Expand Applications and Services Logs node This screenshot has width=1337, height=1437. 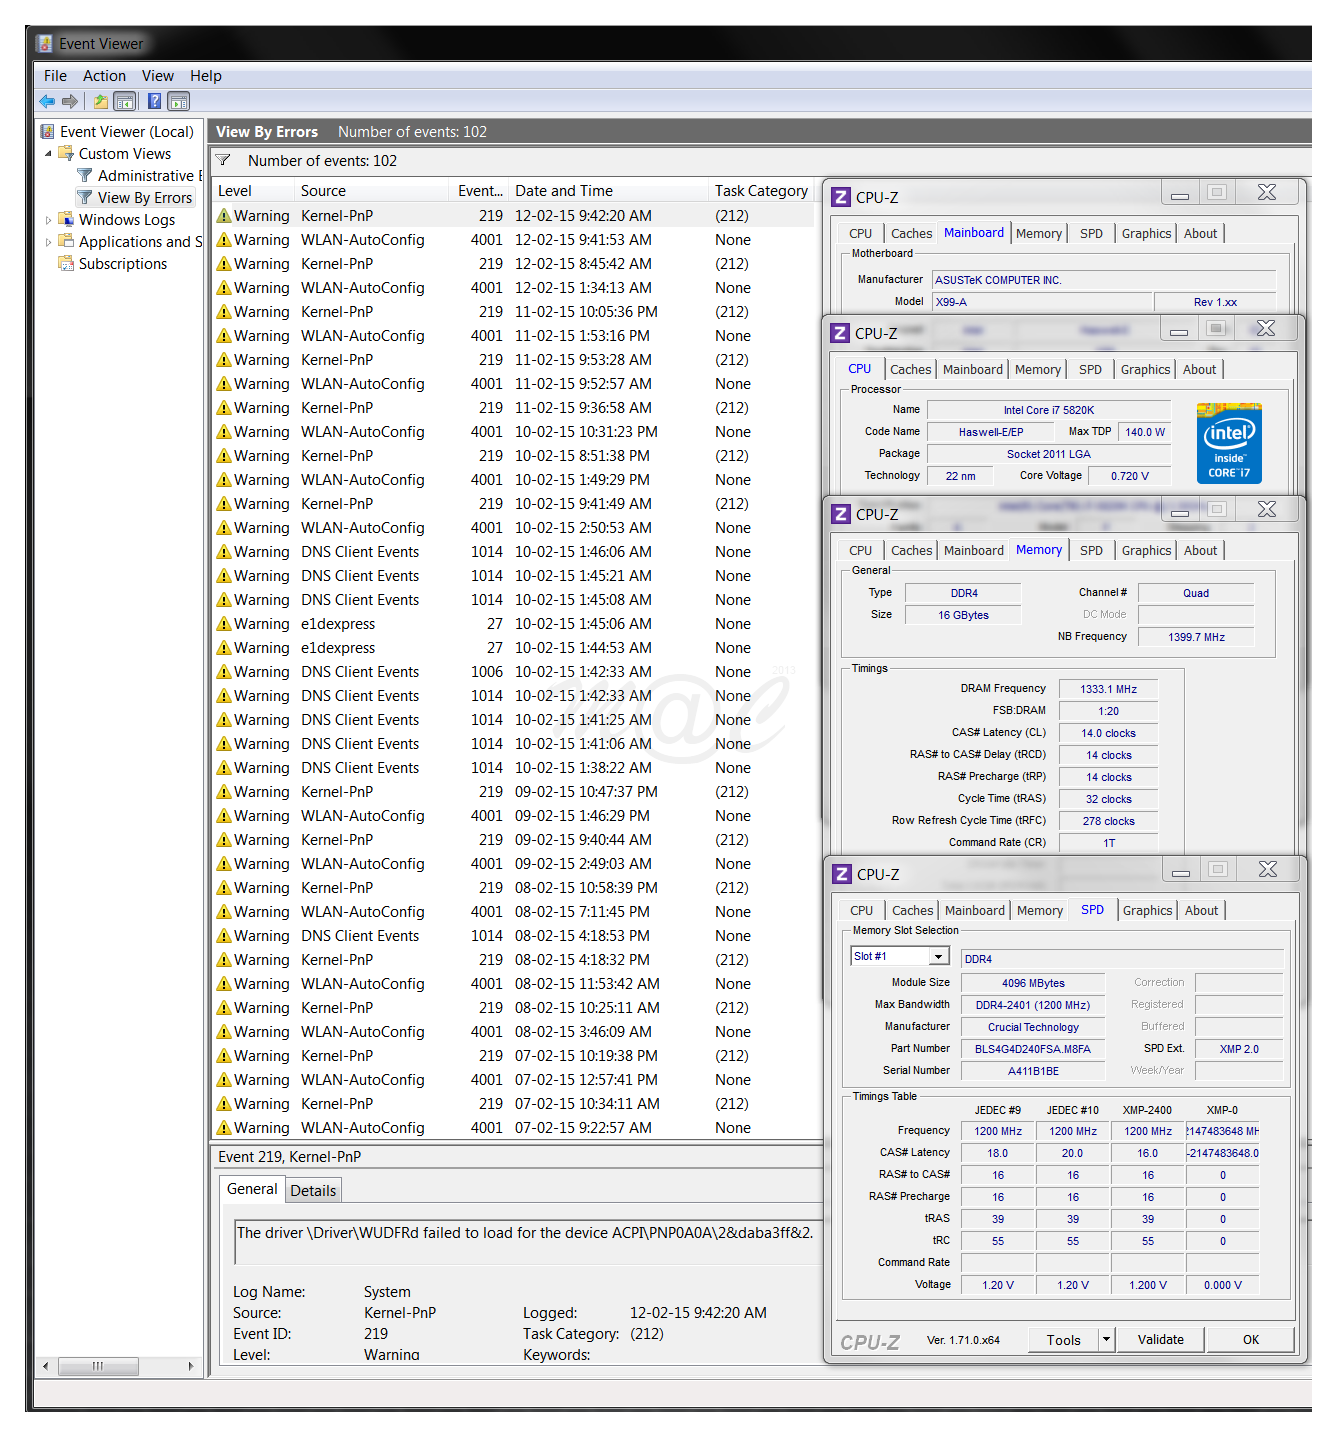point(48,242)
